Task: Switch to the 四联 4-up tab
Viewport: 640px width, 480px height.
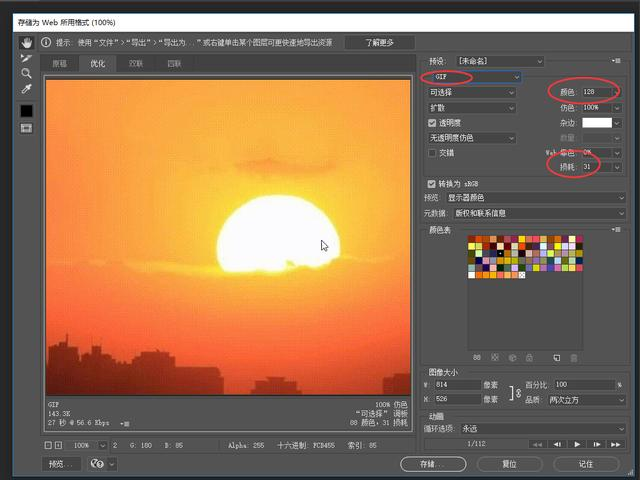Action: pyautogui.click(x=174, y=64)
